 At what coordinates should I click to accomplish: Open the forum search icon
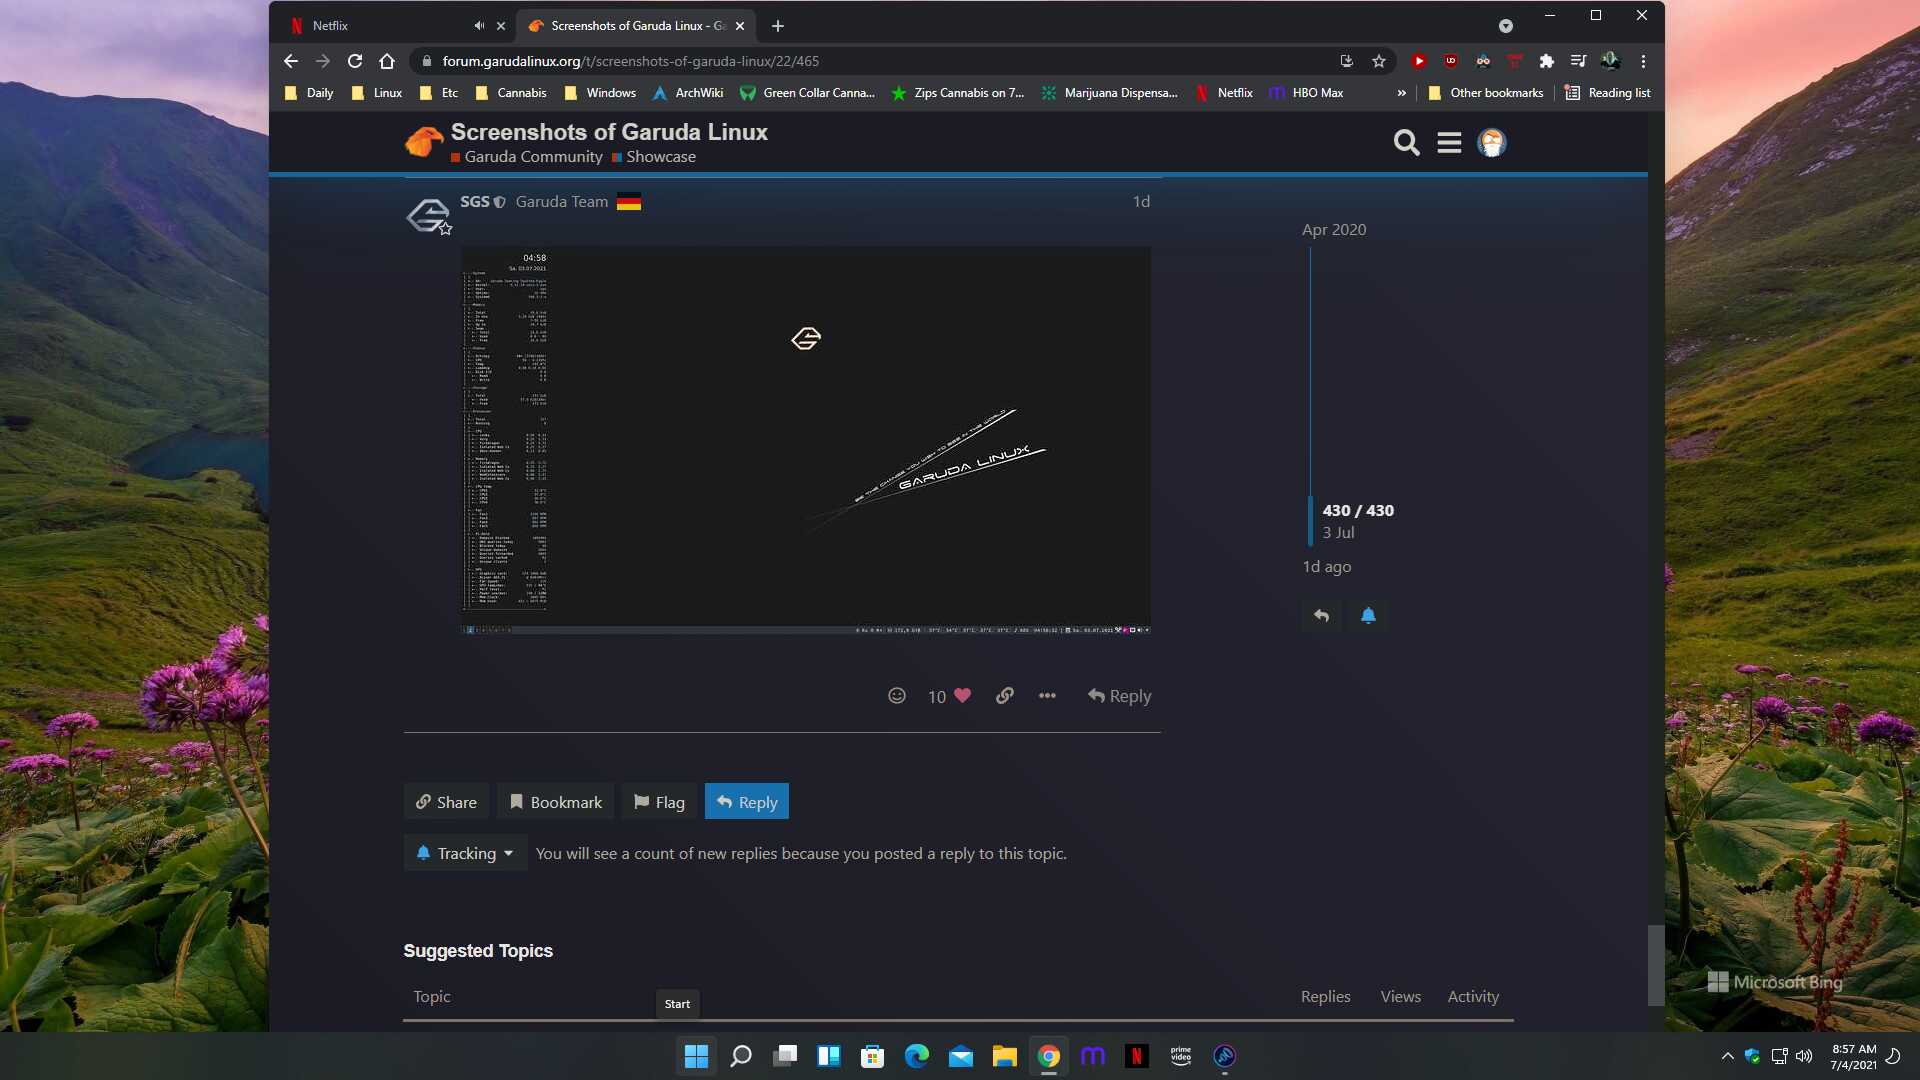1406,143
